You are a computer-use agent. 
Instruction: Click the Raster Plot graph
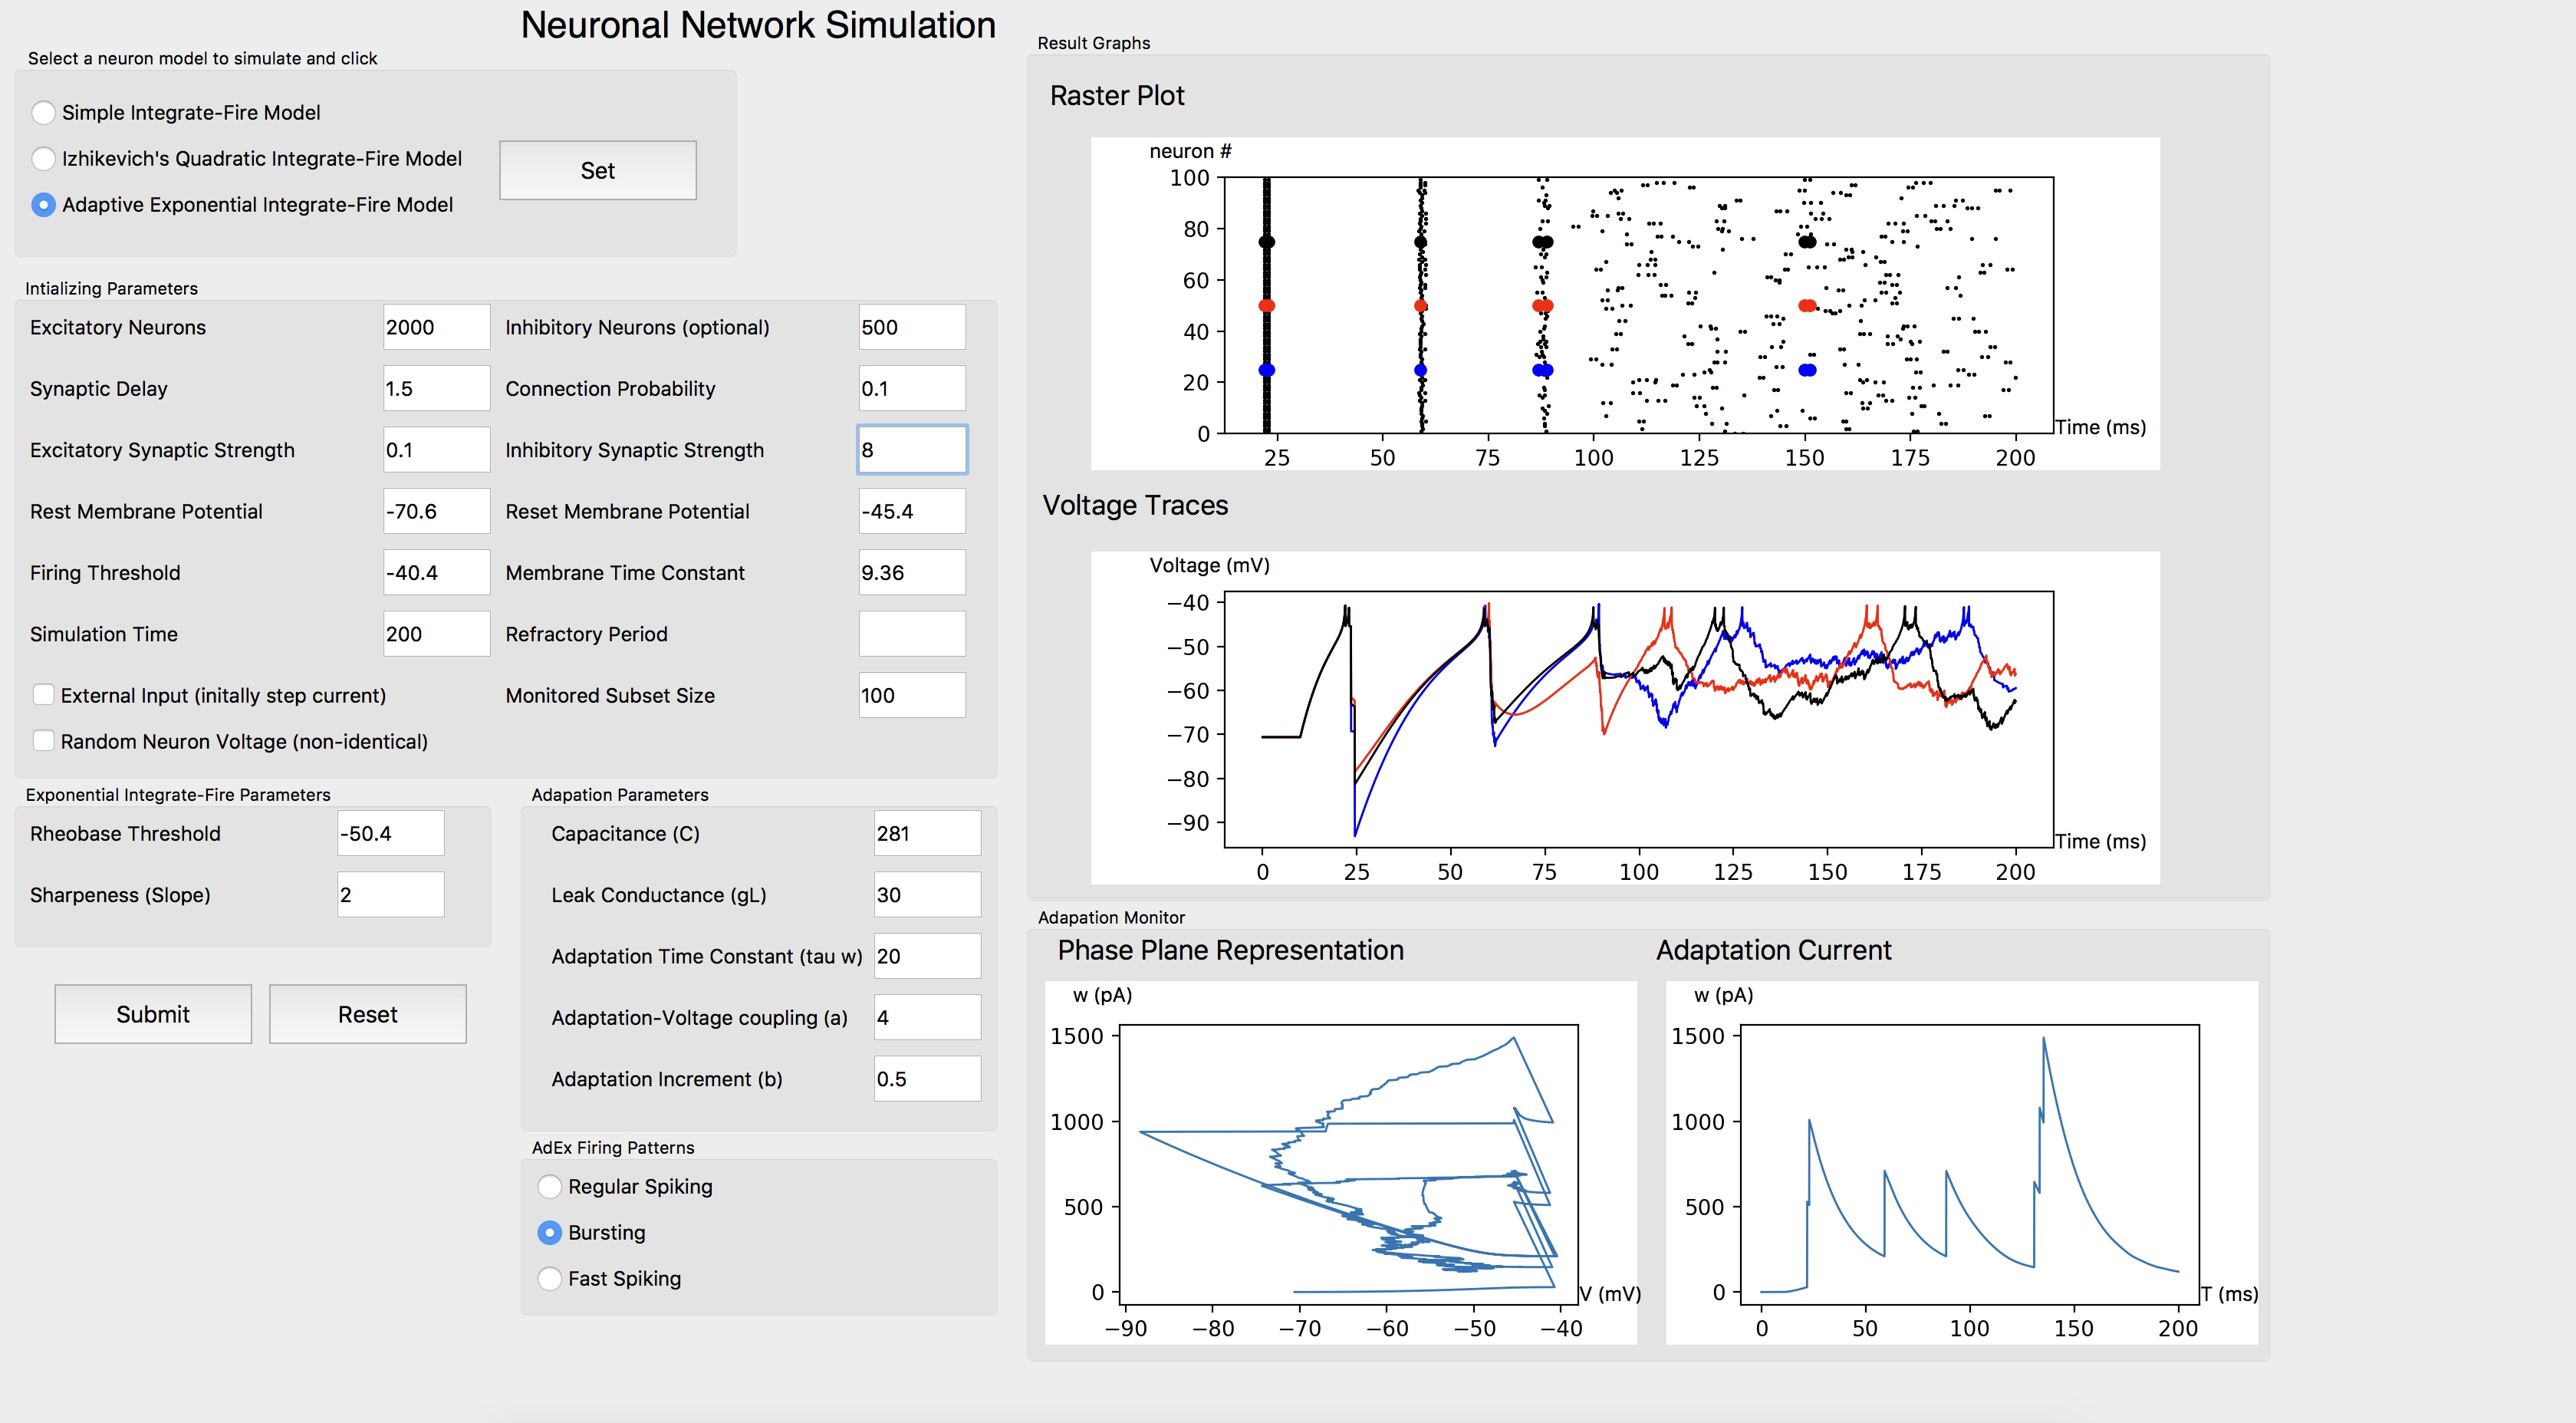tap(1625, 304)
